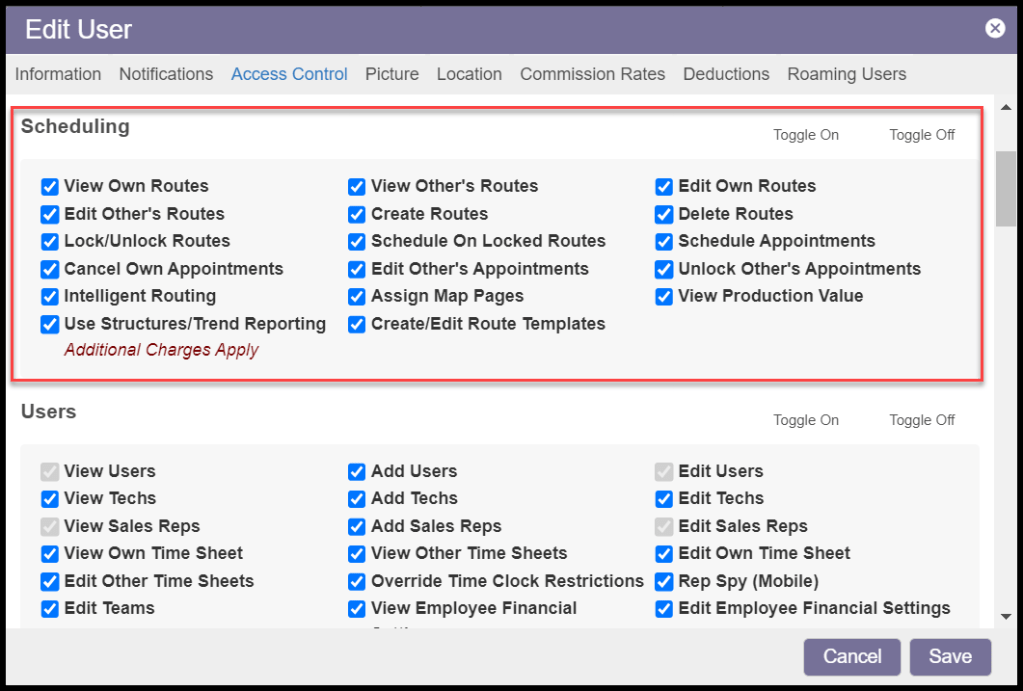Select the Picture tab
The height and width of the screenshot is (691, 1023).
click(x=392, y=74)
